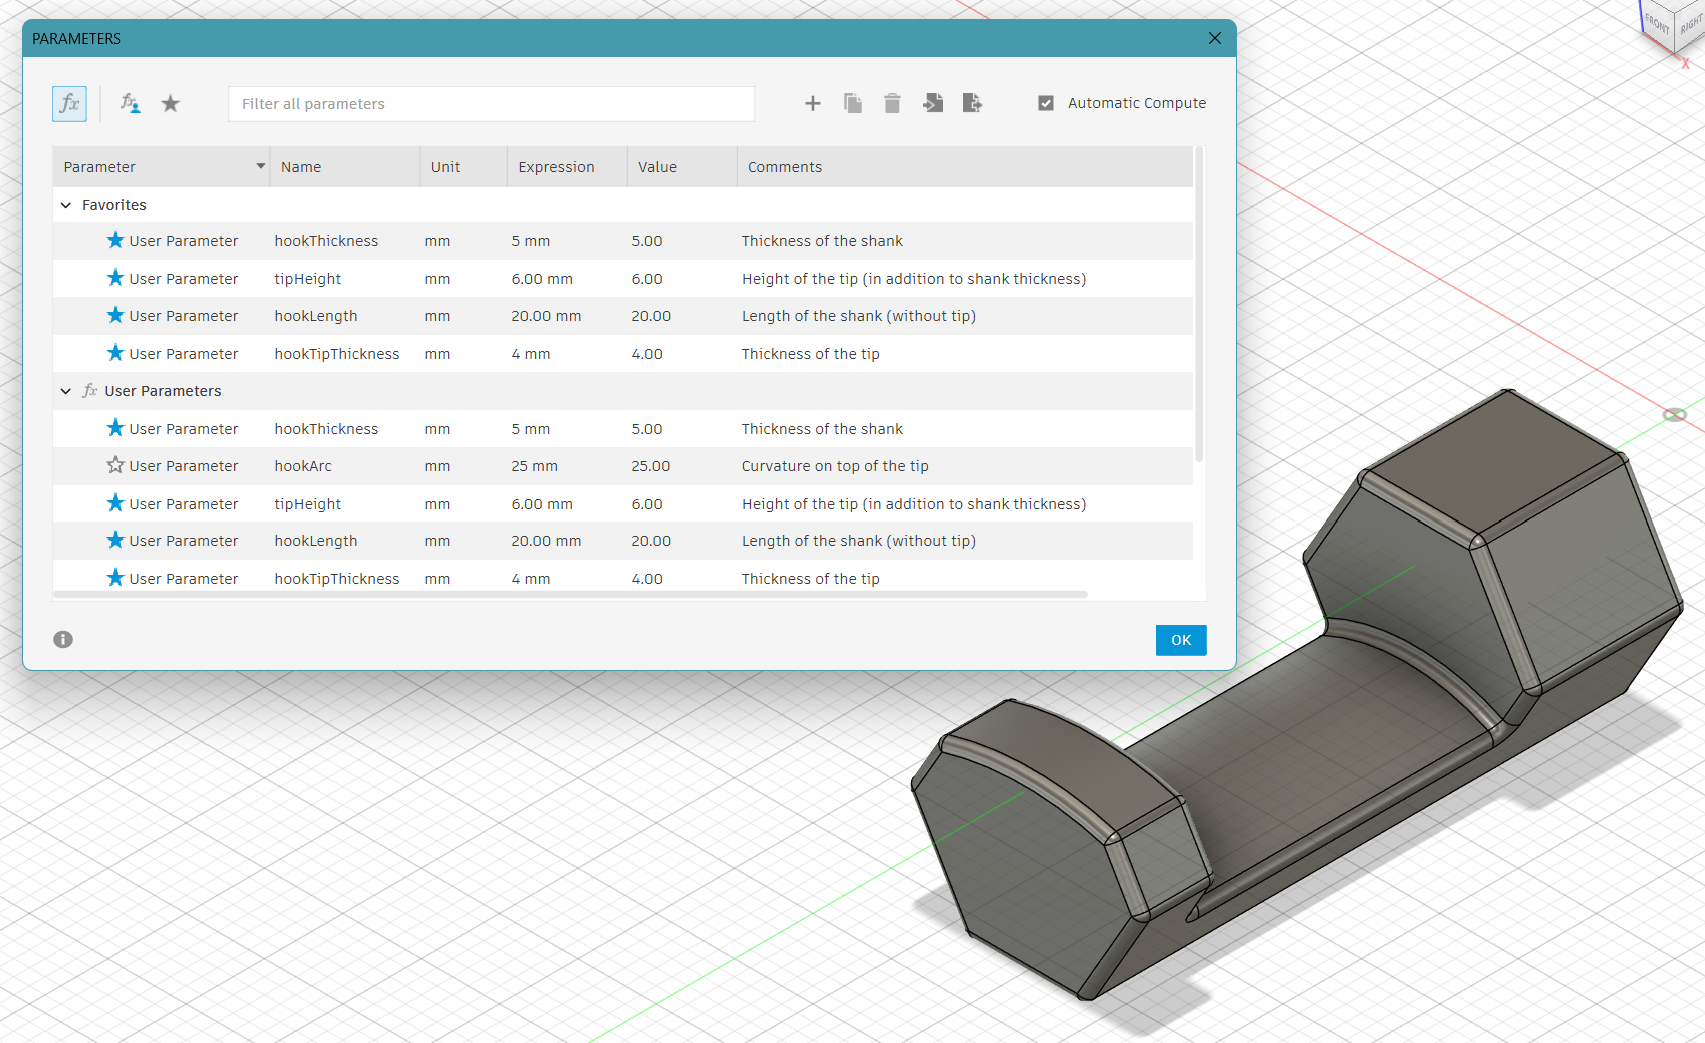Open the Parameter column sort dropdown arrow
This screenshot has width=1705, height=1043.
point(260,166)
